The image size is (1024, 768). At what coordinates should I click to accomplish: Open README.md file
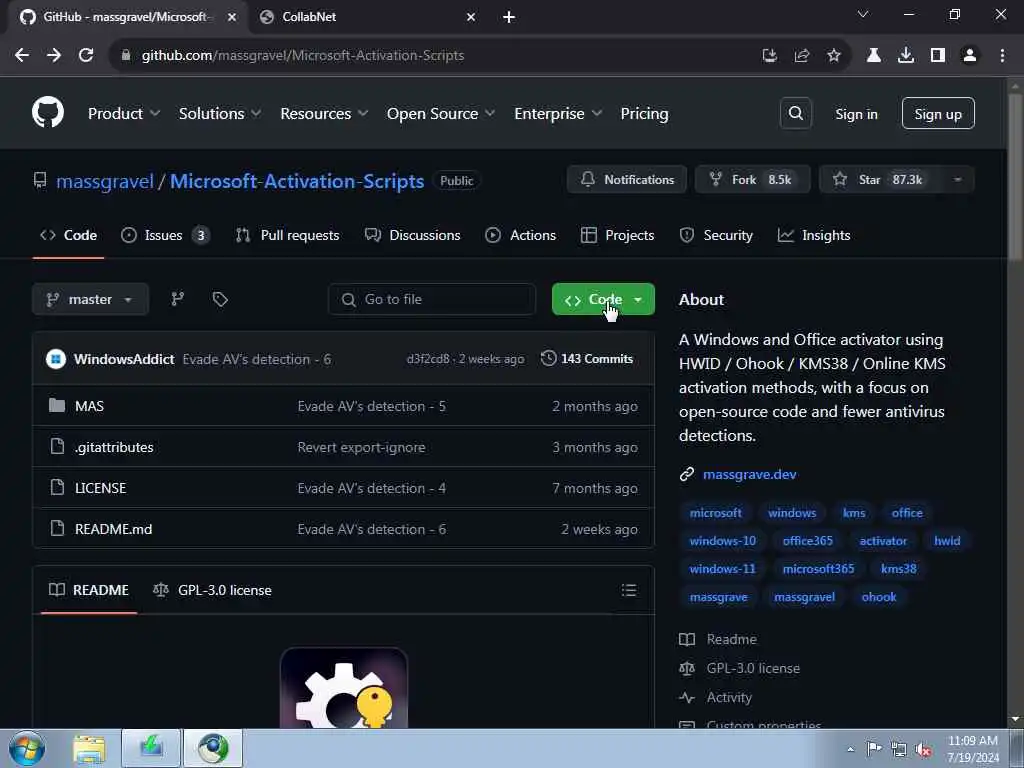[113, 530]
